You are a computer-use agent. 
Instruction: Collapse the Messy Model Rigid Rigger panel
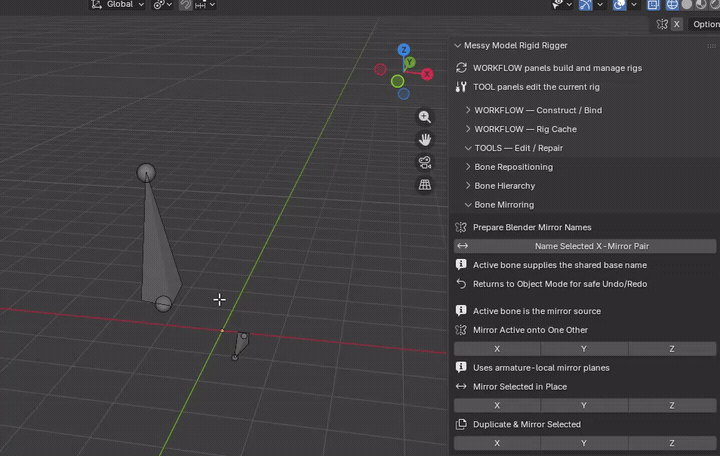(x=457, y=45)
